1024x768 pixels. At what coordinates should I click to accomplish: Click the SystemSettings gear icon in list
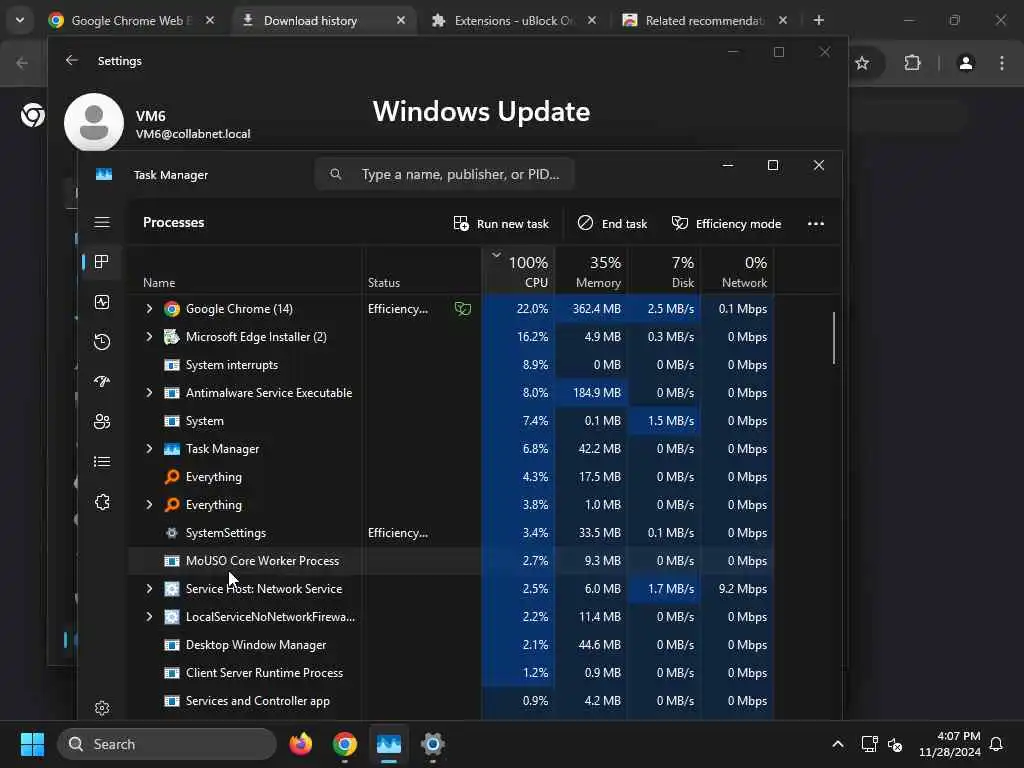172,533
